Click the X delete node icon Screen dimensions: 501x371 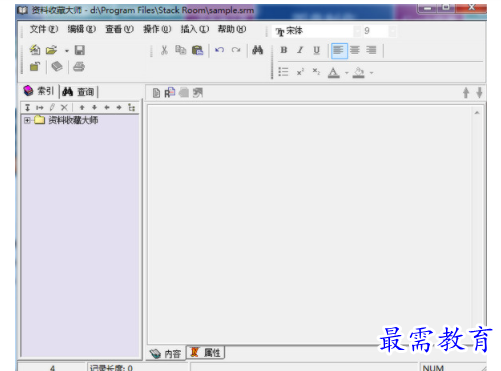coord(64,107)
